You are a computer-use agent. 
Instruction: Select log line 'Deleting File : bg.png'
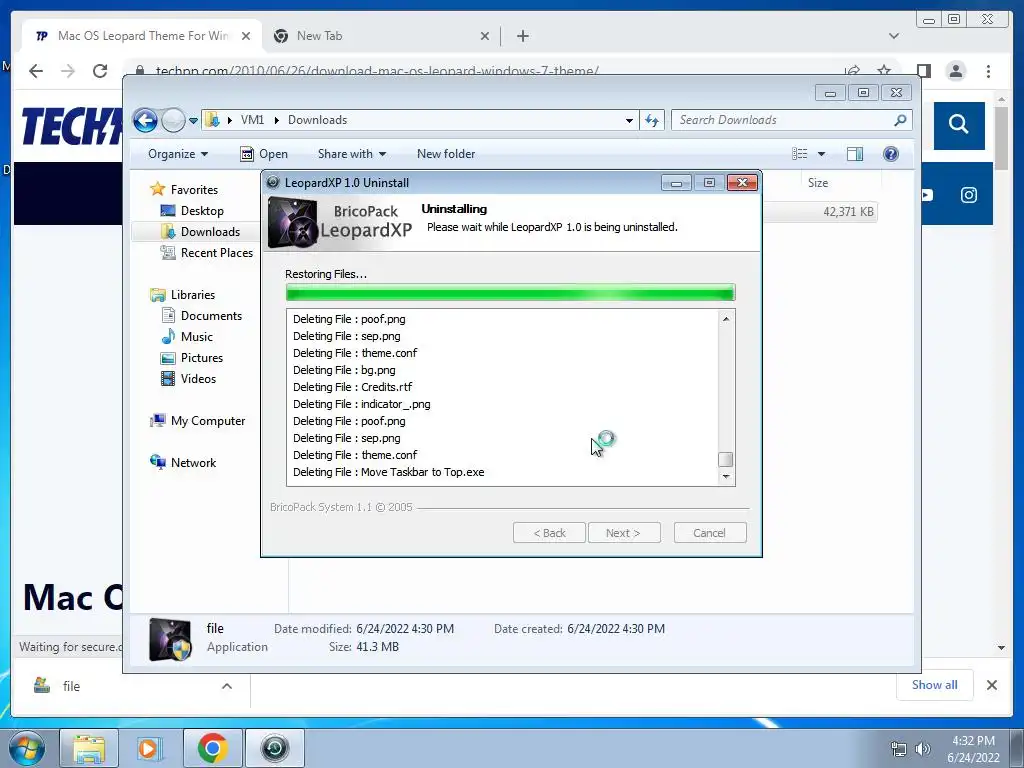pyautogui.click(x=344, y=370)
